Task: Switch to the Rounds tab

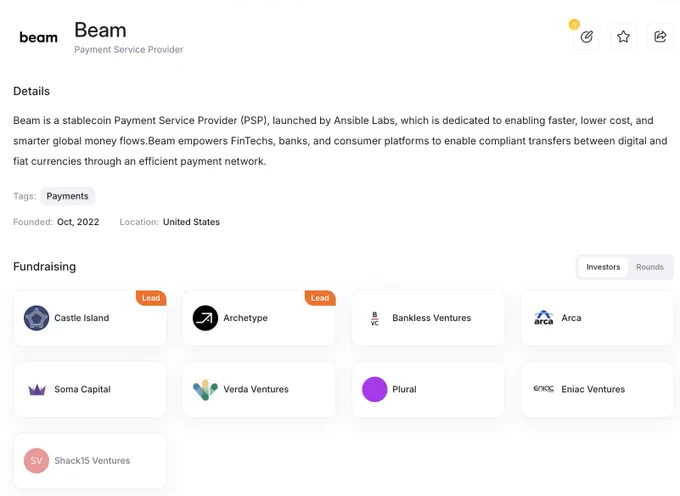Action: pos(650,267)
